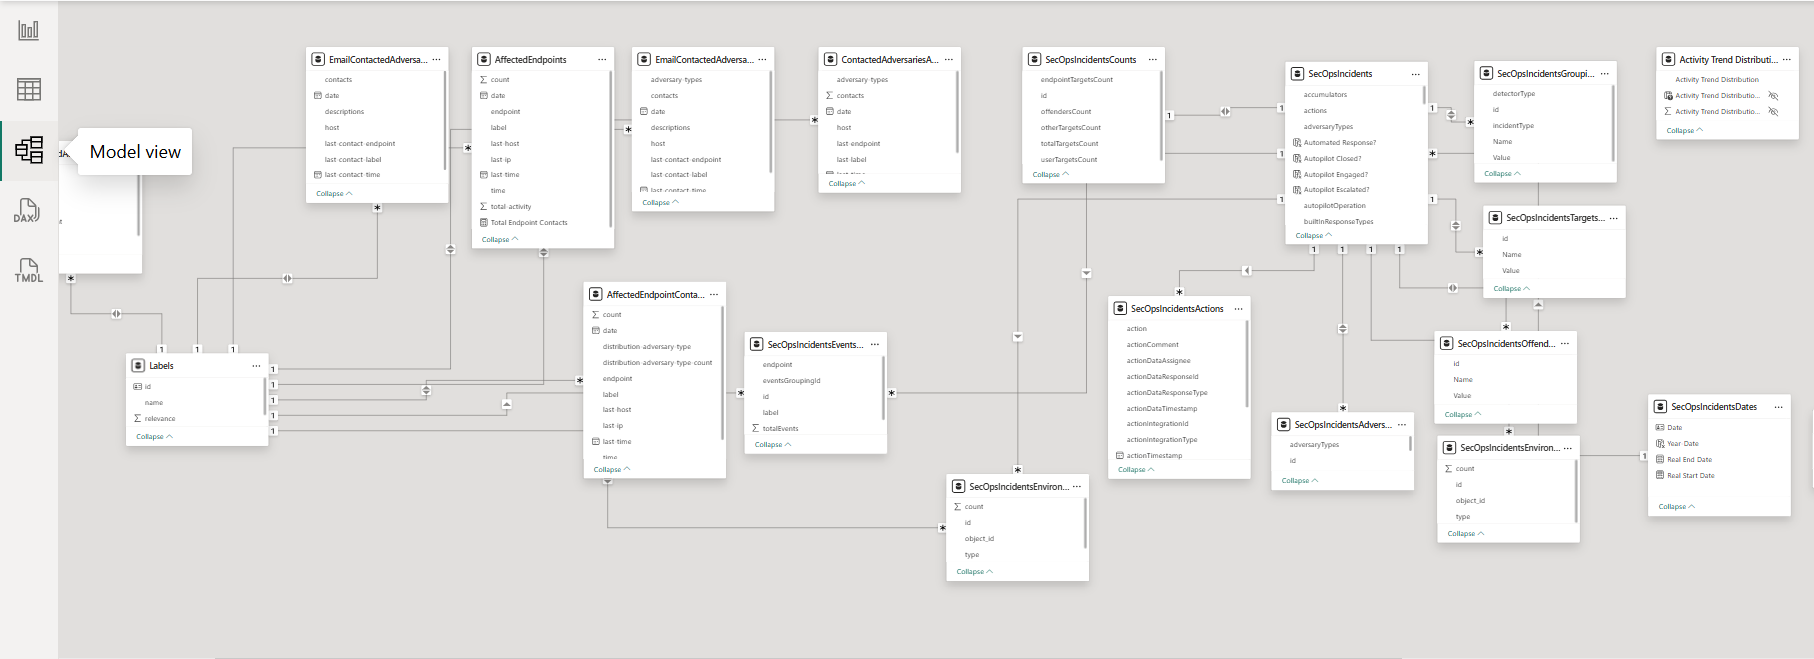Screen dimensions: 1814x659
Task: Open the DAX query view
Action: 28,210
